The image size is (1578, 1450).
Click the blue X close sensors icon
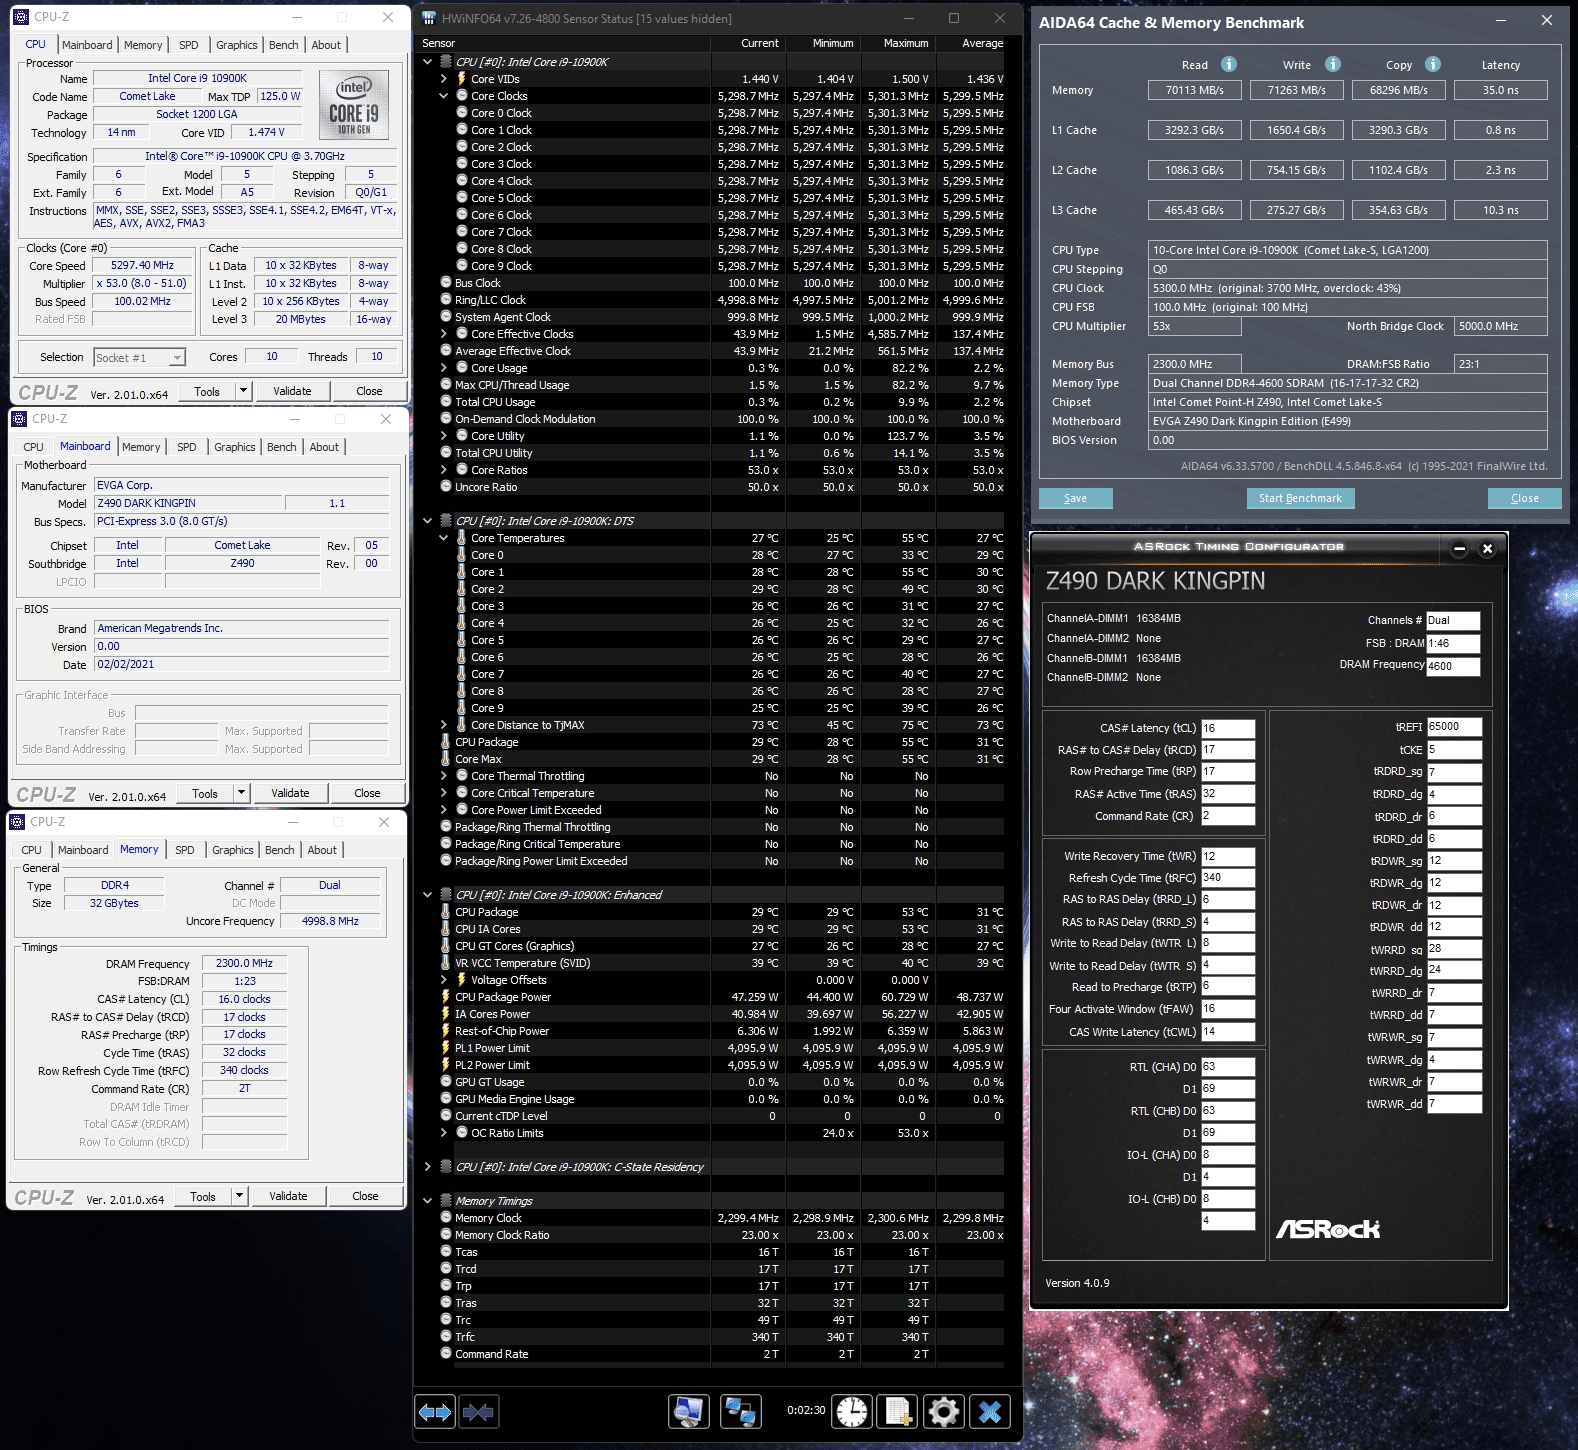[x=990, y=1412]
